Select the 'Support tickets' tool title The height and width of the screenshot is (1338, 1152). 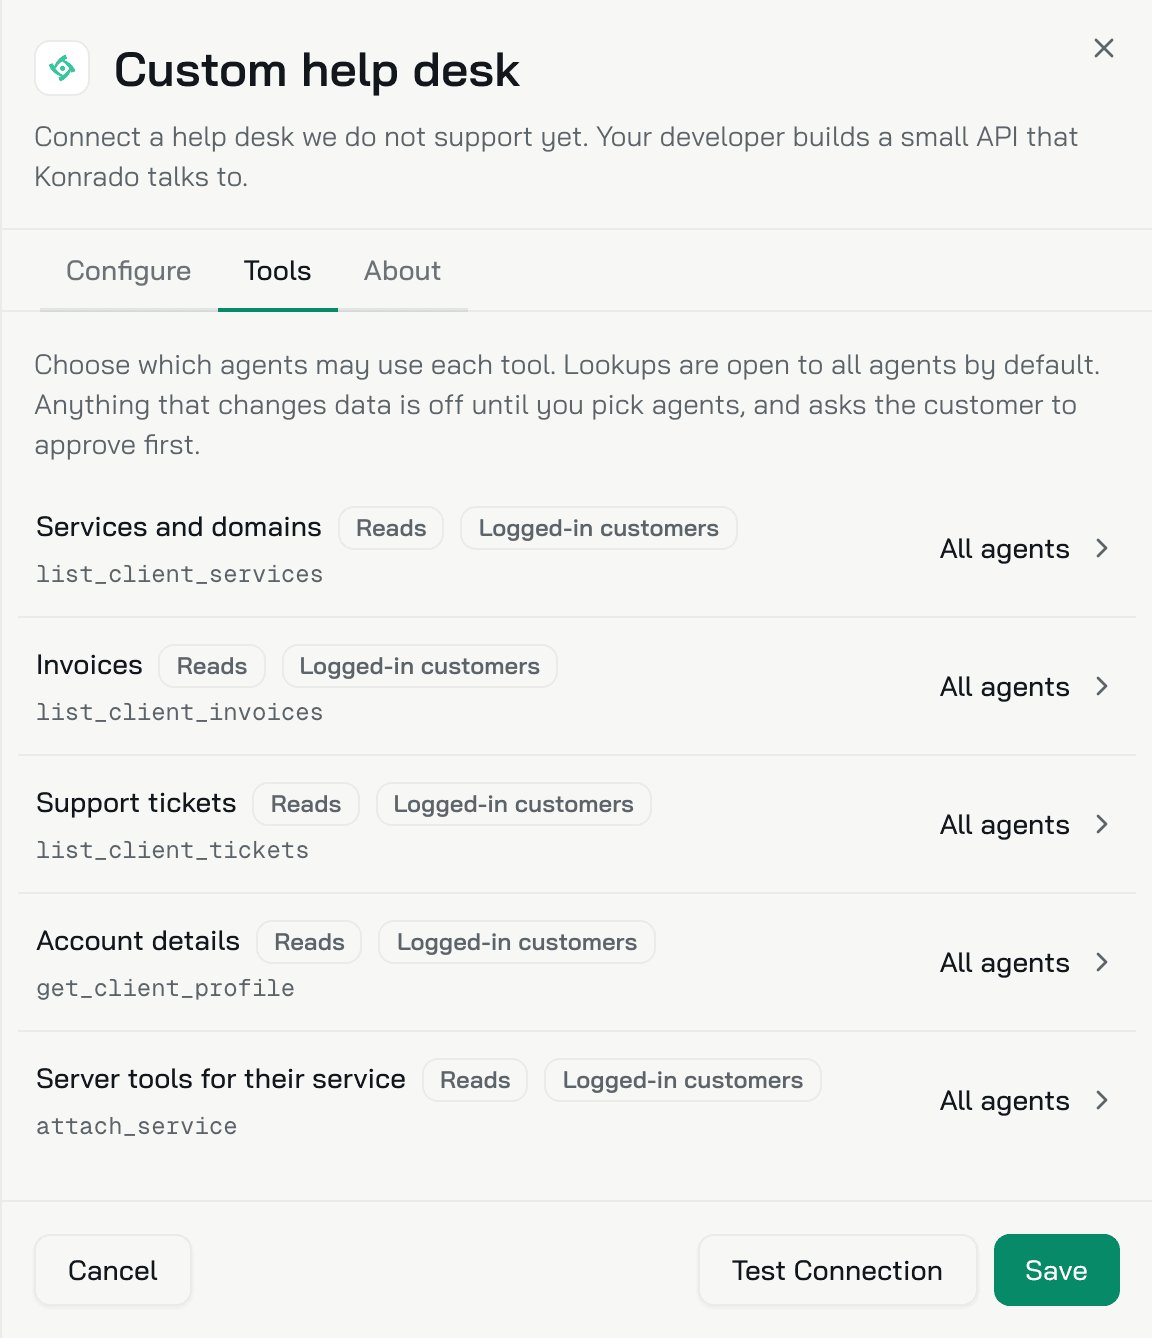[x=136, y=803]
